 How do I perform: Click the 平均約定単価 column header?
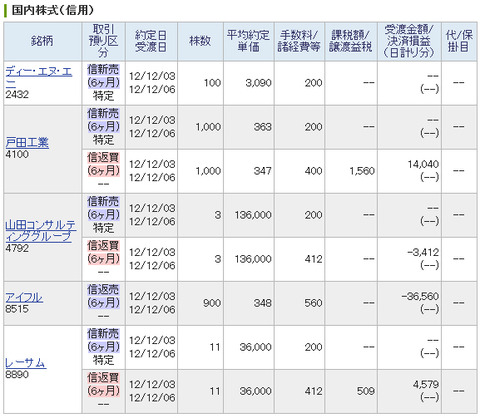click(249, 41)
